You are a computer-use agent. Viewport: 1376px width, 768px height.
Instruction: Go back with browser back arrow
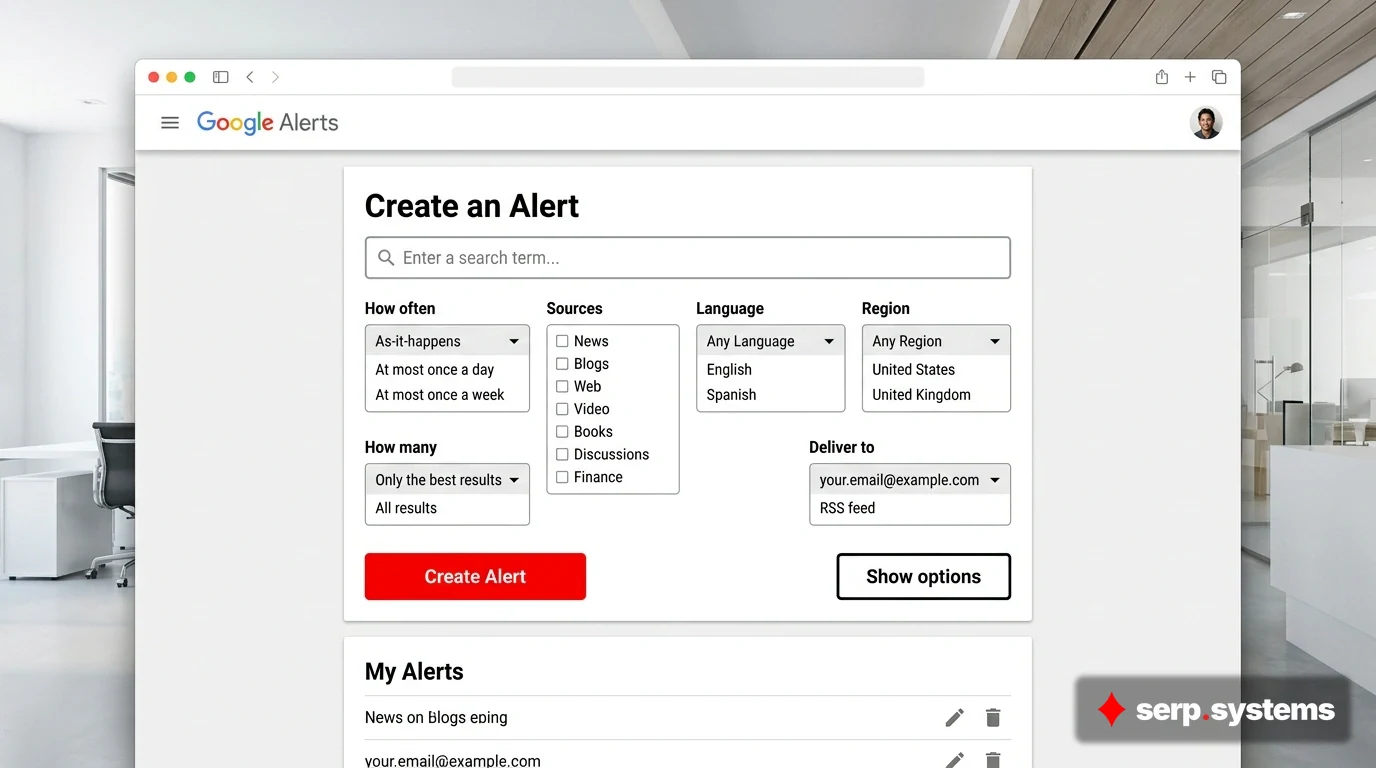pos(250,77)
